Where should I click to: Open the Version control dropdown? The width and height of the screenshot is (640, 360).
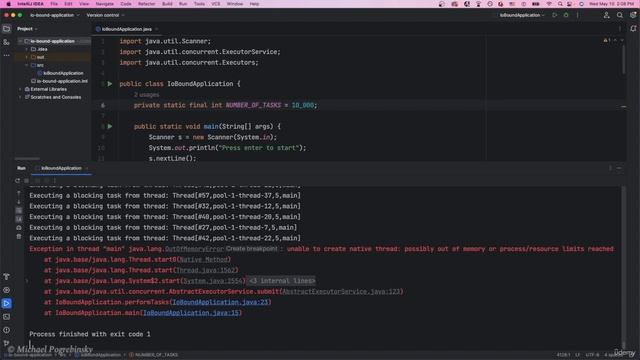tap(105, 15)
